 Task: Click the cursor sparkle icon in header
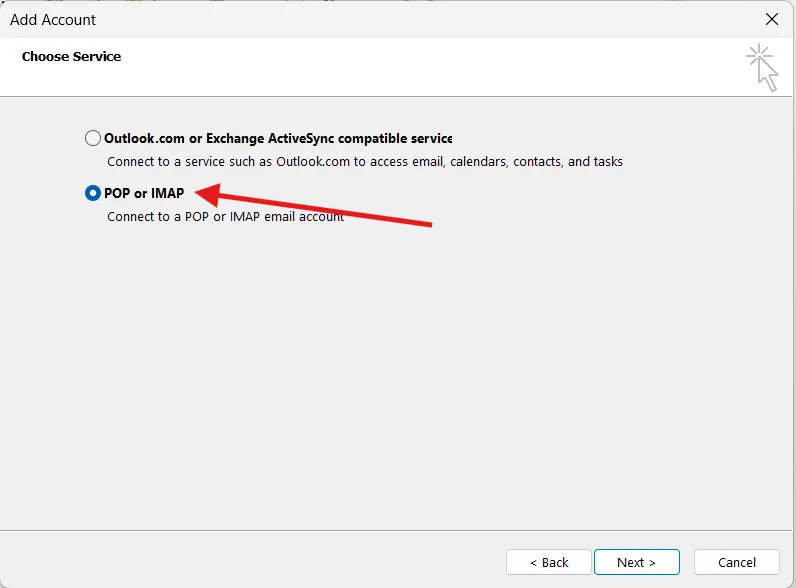[762, 66]
